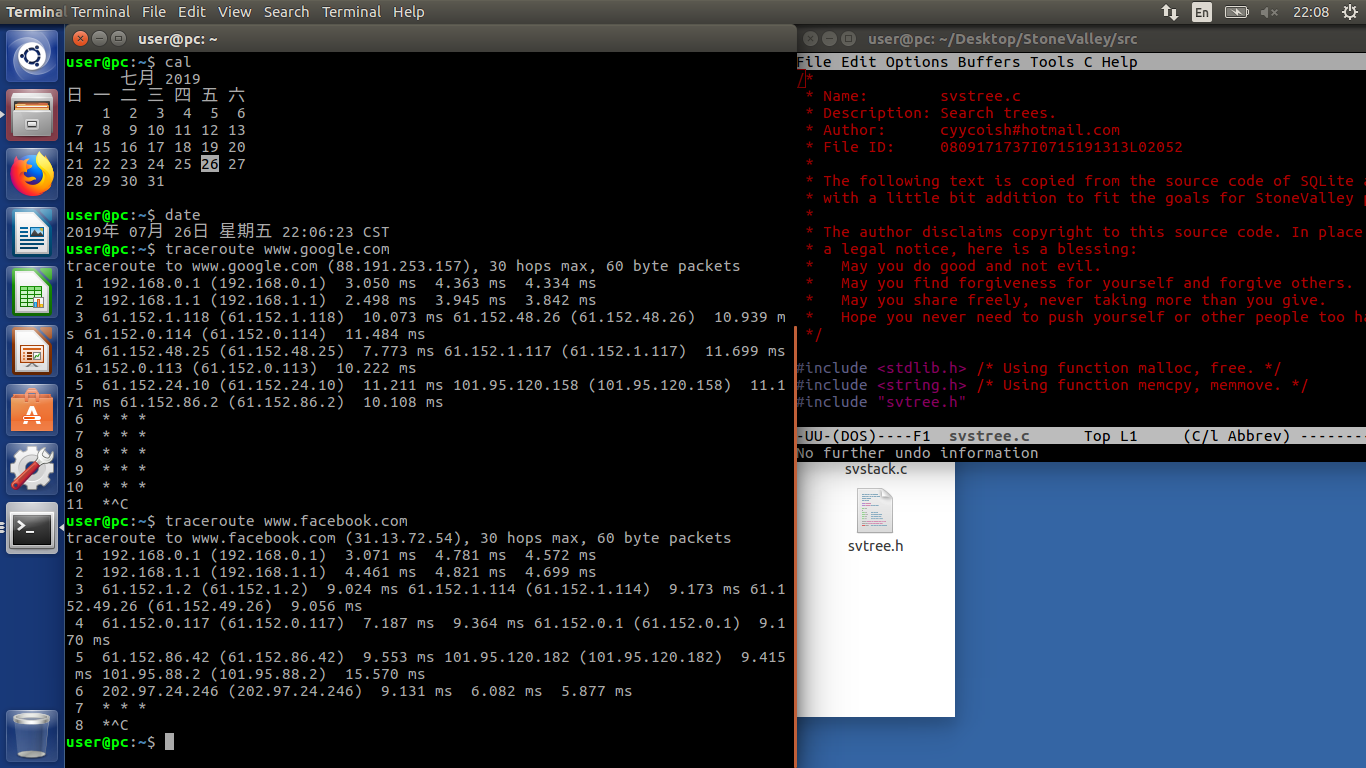Open Firefox from the dock
The image size is (1366, 768).
32,174
